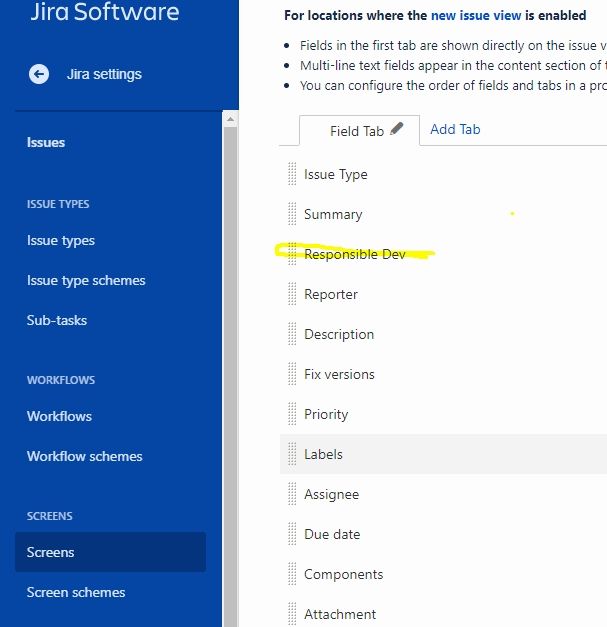
Task: Click the drag handle beside Reporter
Action: pos(292,294)
